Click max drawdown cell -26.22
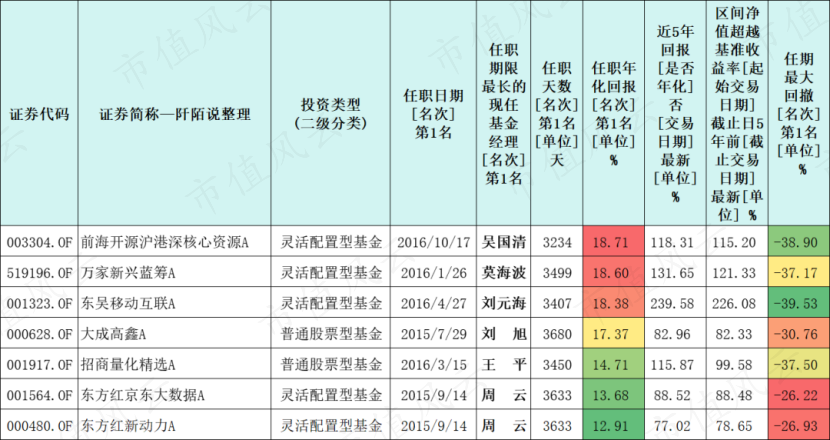 [799, 394]
